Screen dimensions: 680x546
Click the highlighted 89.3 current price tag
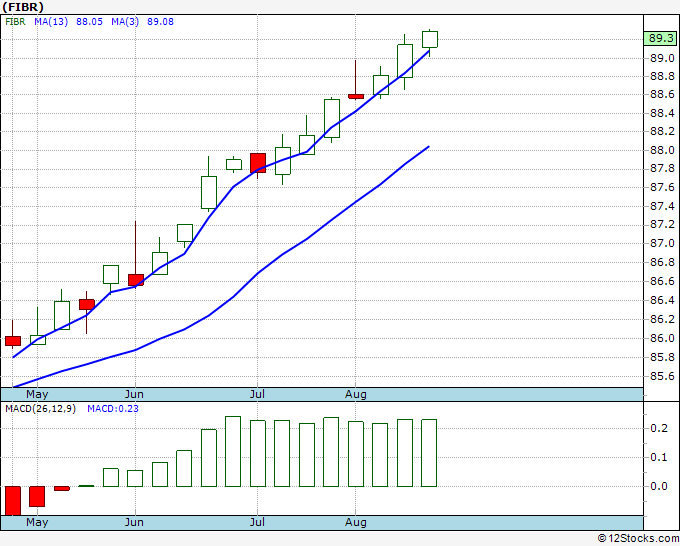(x=659, y=39)
